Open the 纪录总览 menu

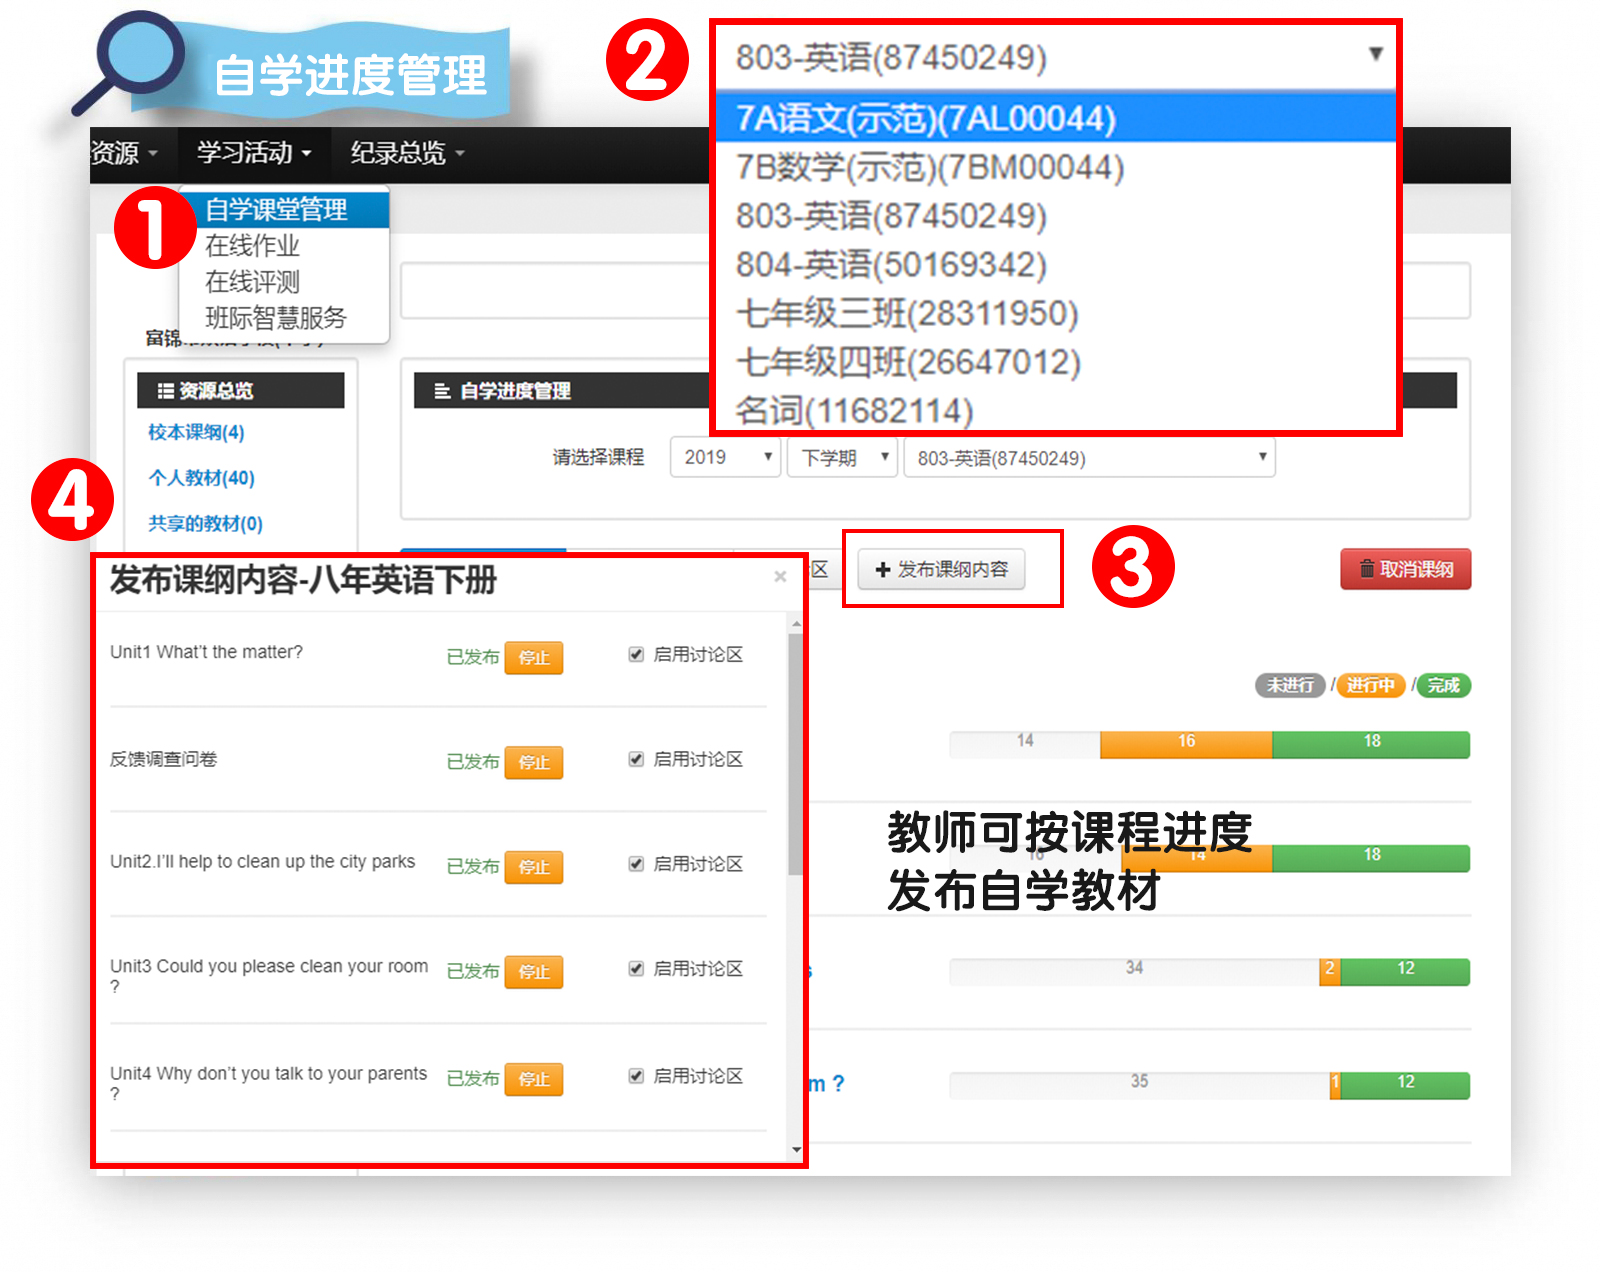pyautogui.click(x=406, y=153)
